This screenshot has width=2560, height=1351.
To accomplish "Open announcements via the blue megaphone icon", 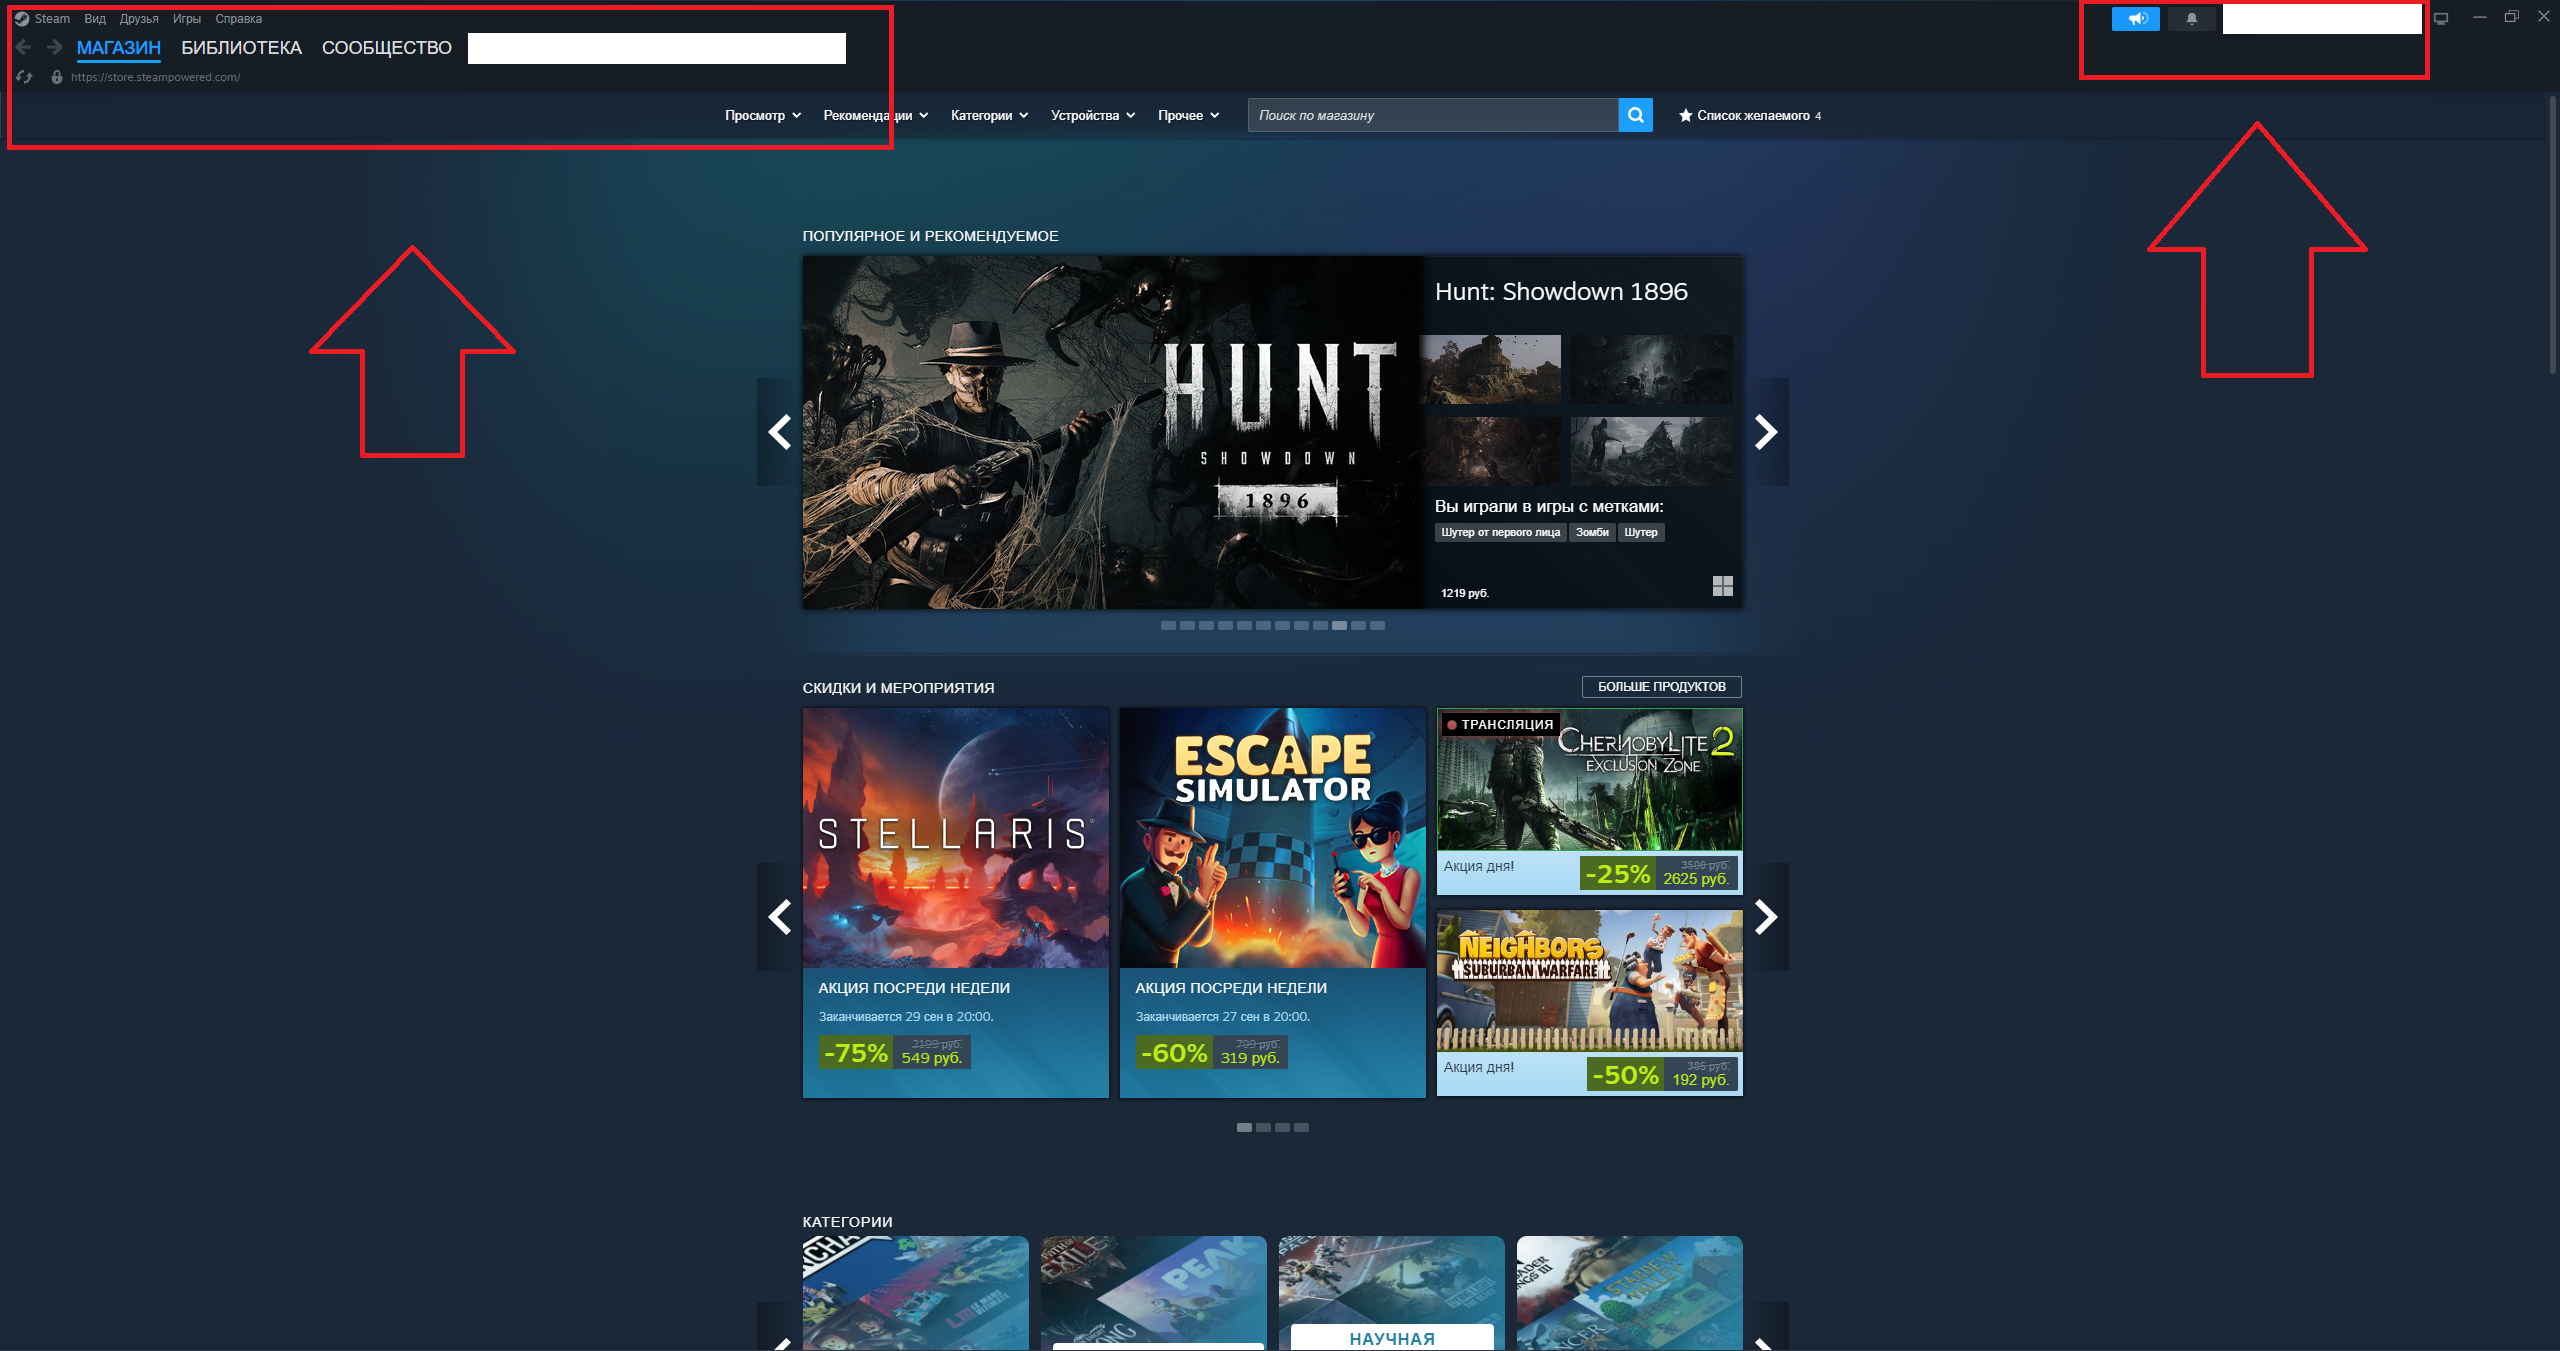I will [x=2136, y=19].
